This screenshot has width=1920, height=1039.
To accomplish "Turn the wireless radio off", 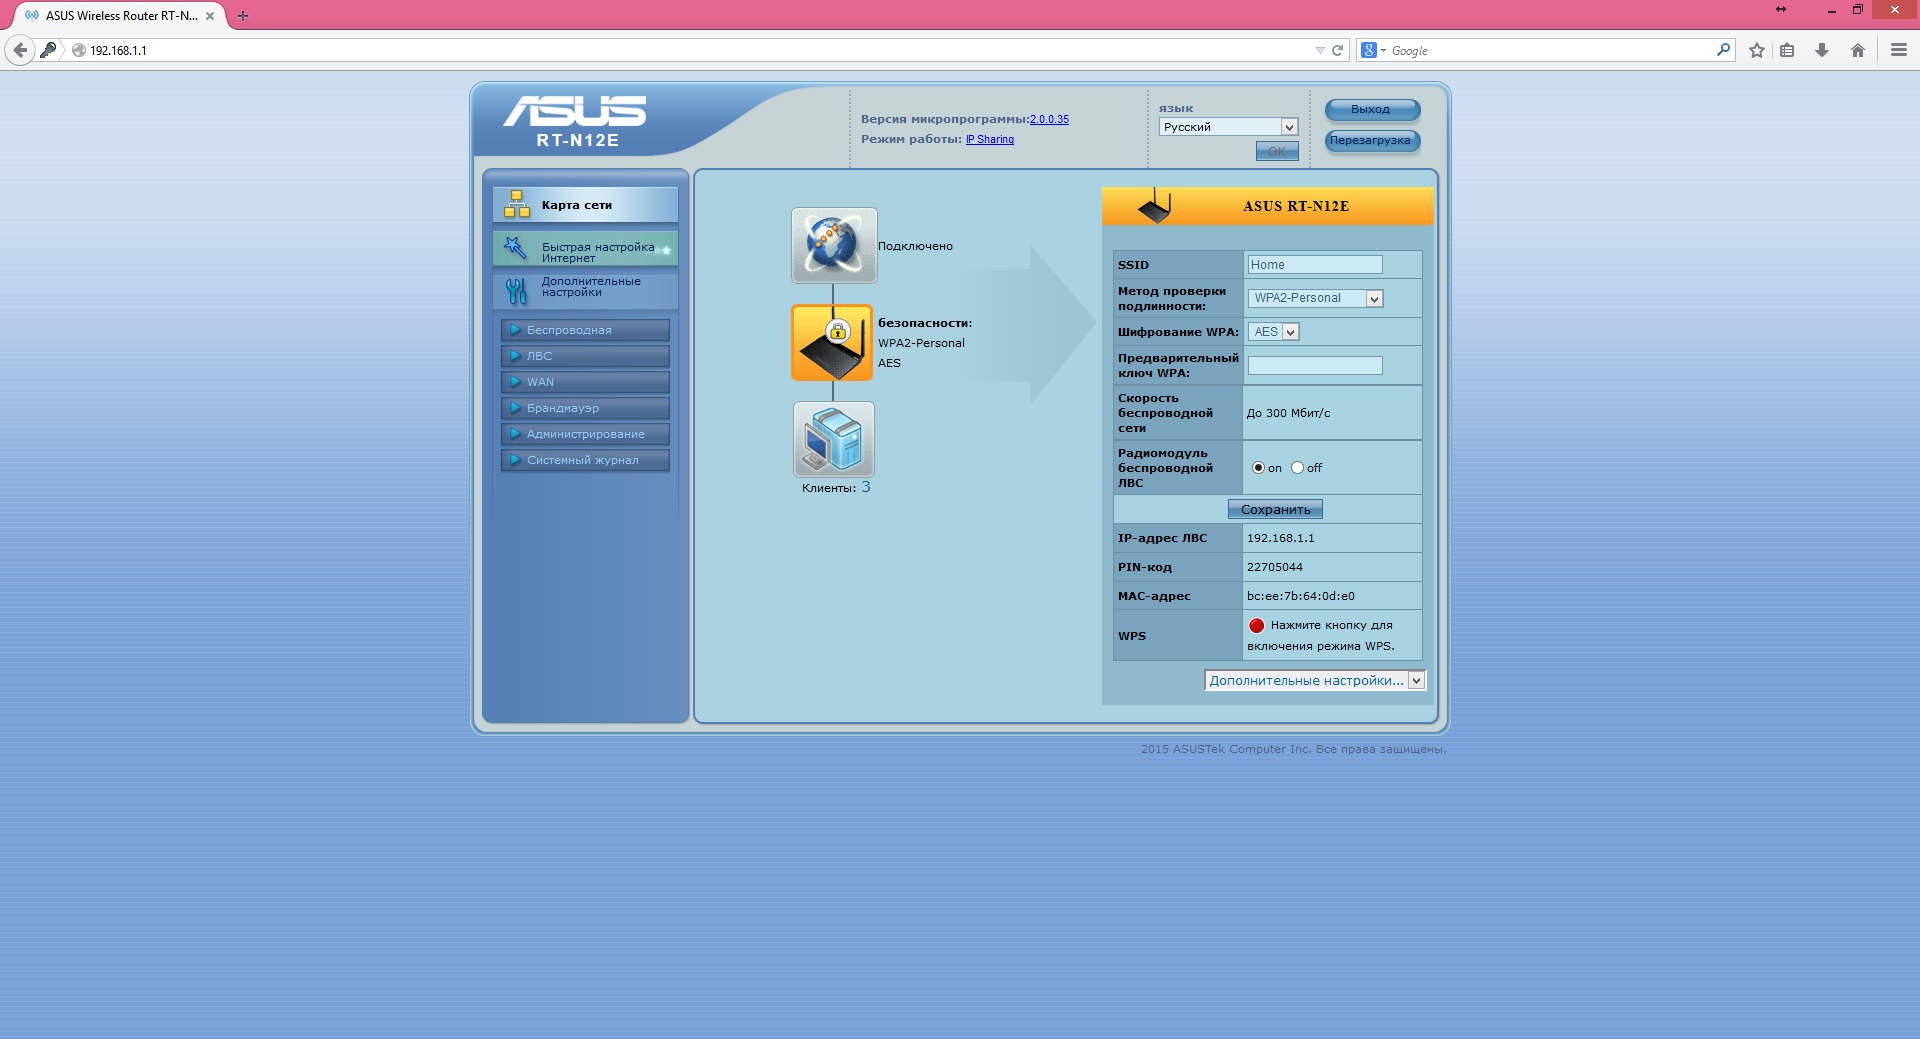I will click(x=1298, y=468).
